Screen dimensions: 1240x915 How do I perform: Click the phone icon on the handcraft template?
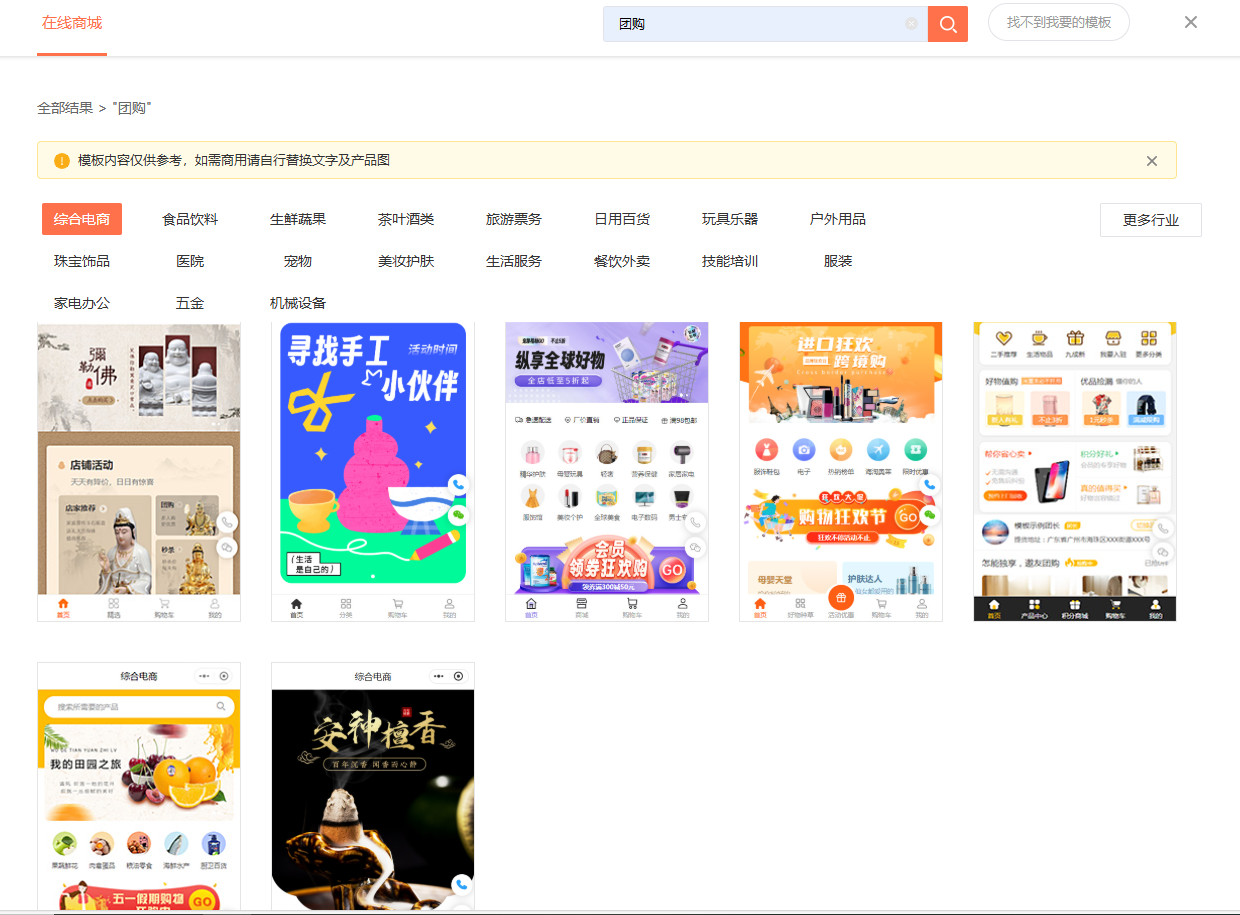pyautogui.click(x=458, y=484)
